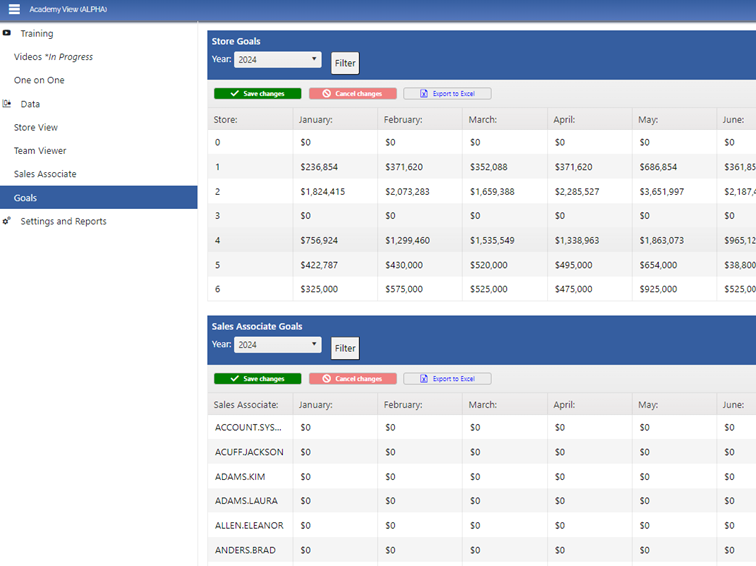Navigate to Store View

coord(36,127)
